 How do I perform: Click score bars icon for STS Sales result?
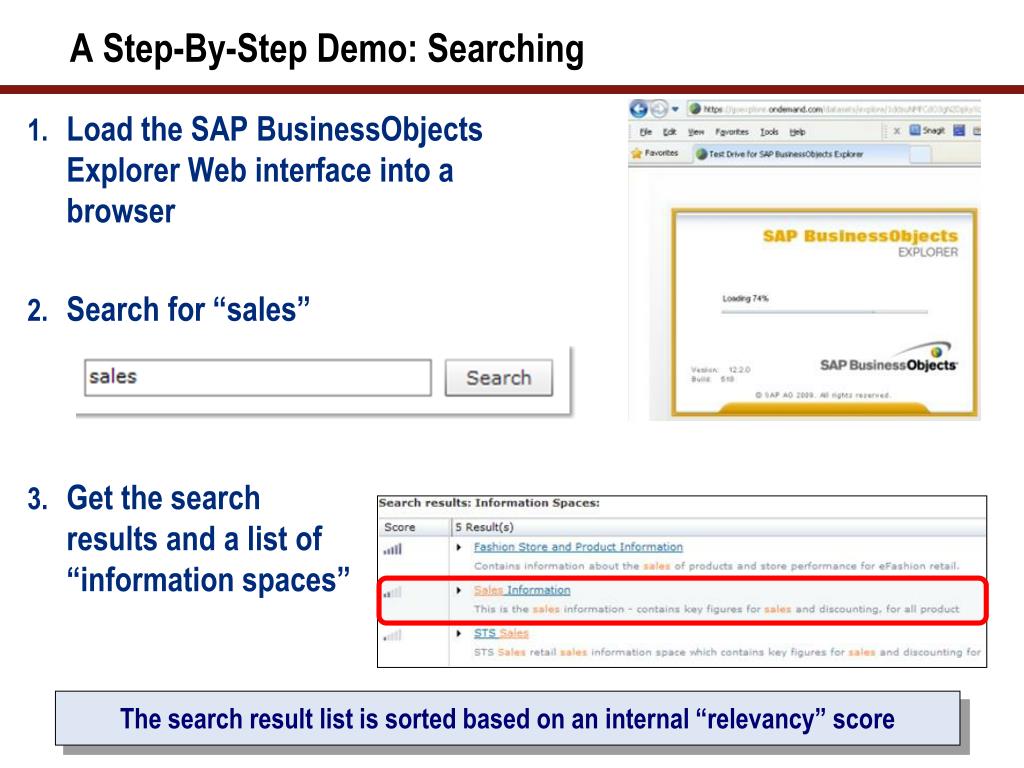pos(392,635)
